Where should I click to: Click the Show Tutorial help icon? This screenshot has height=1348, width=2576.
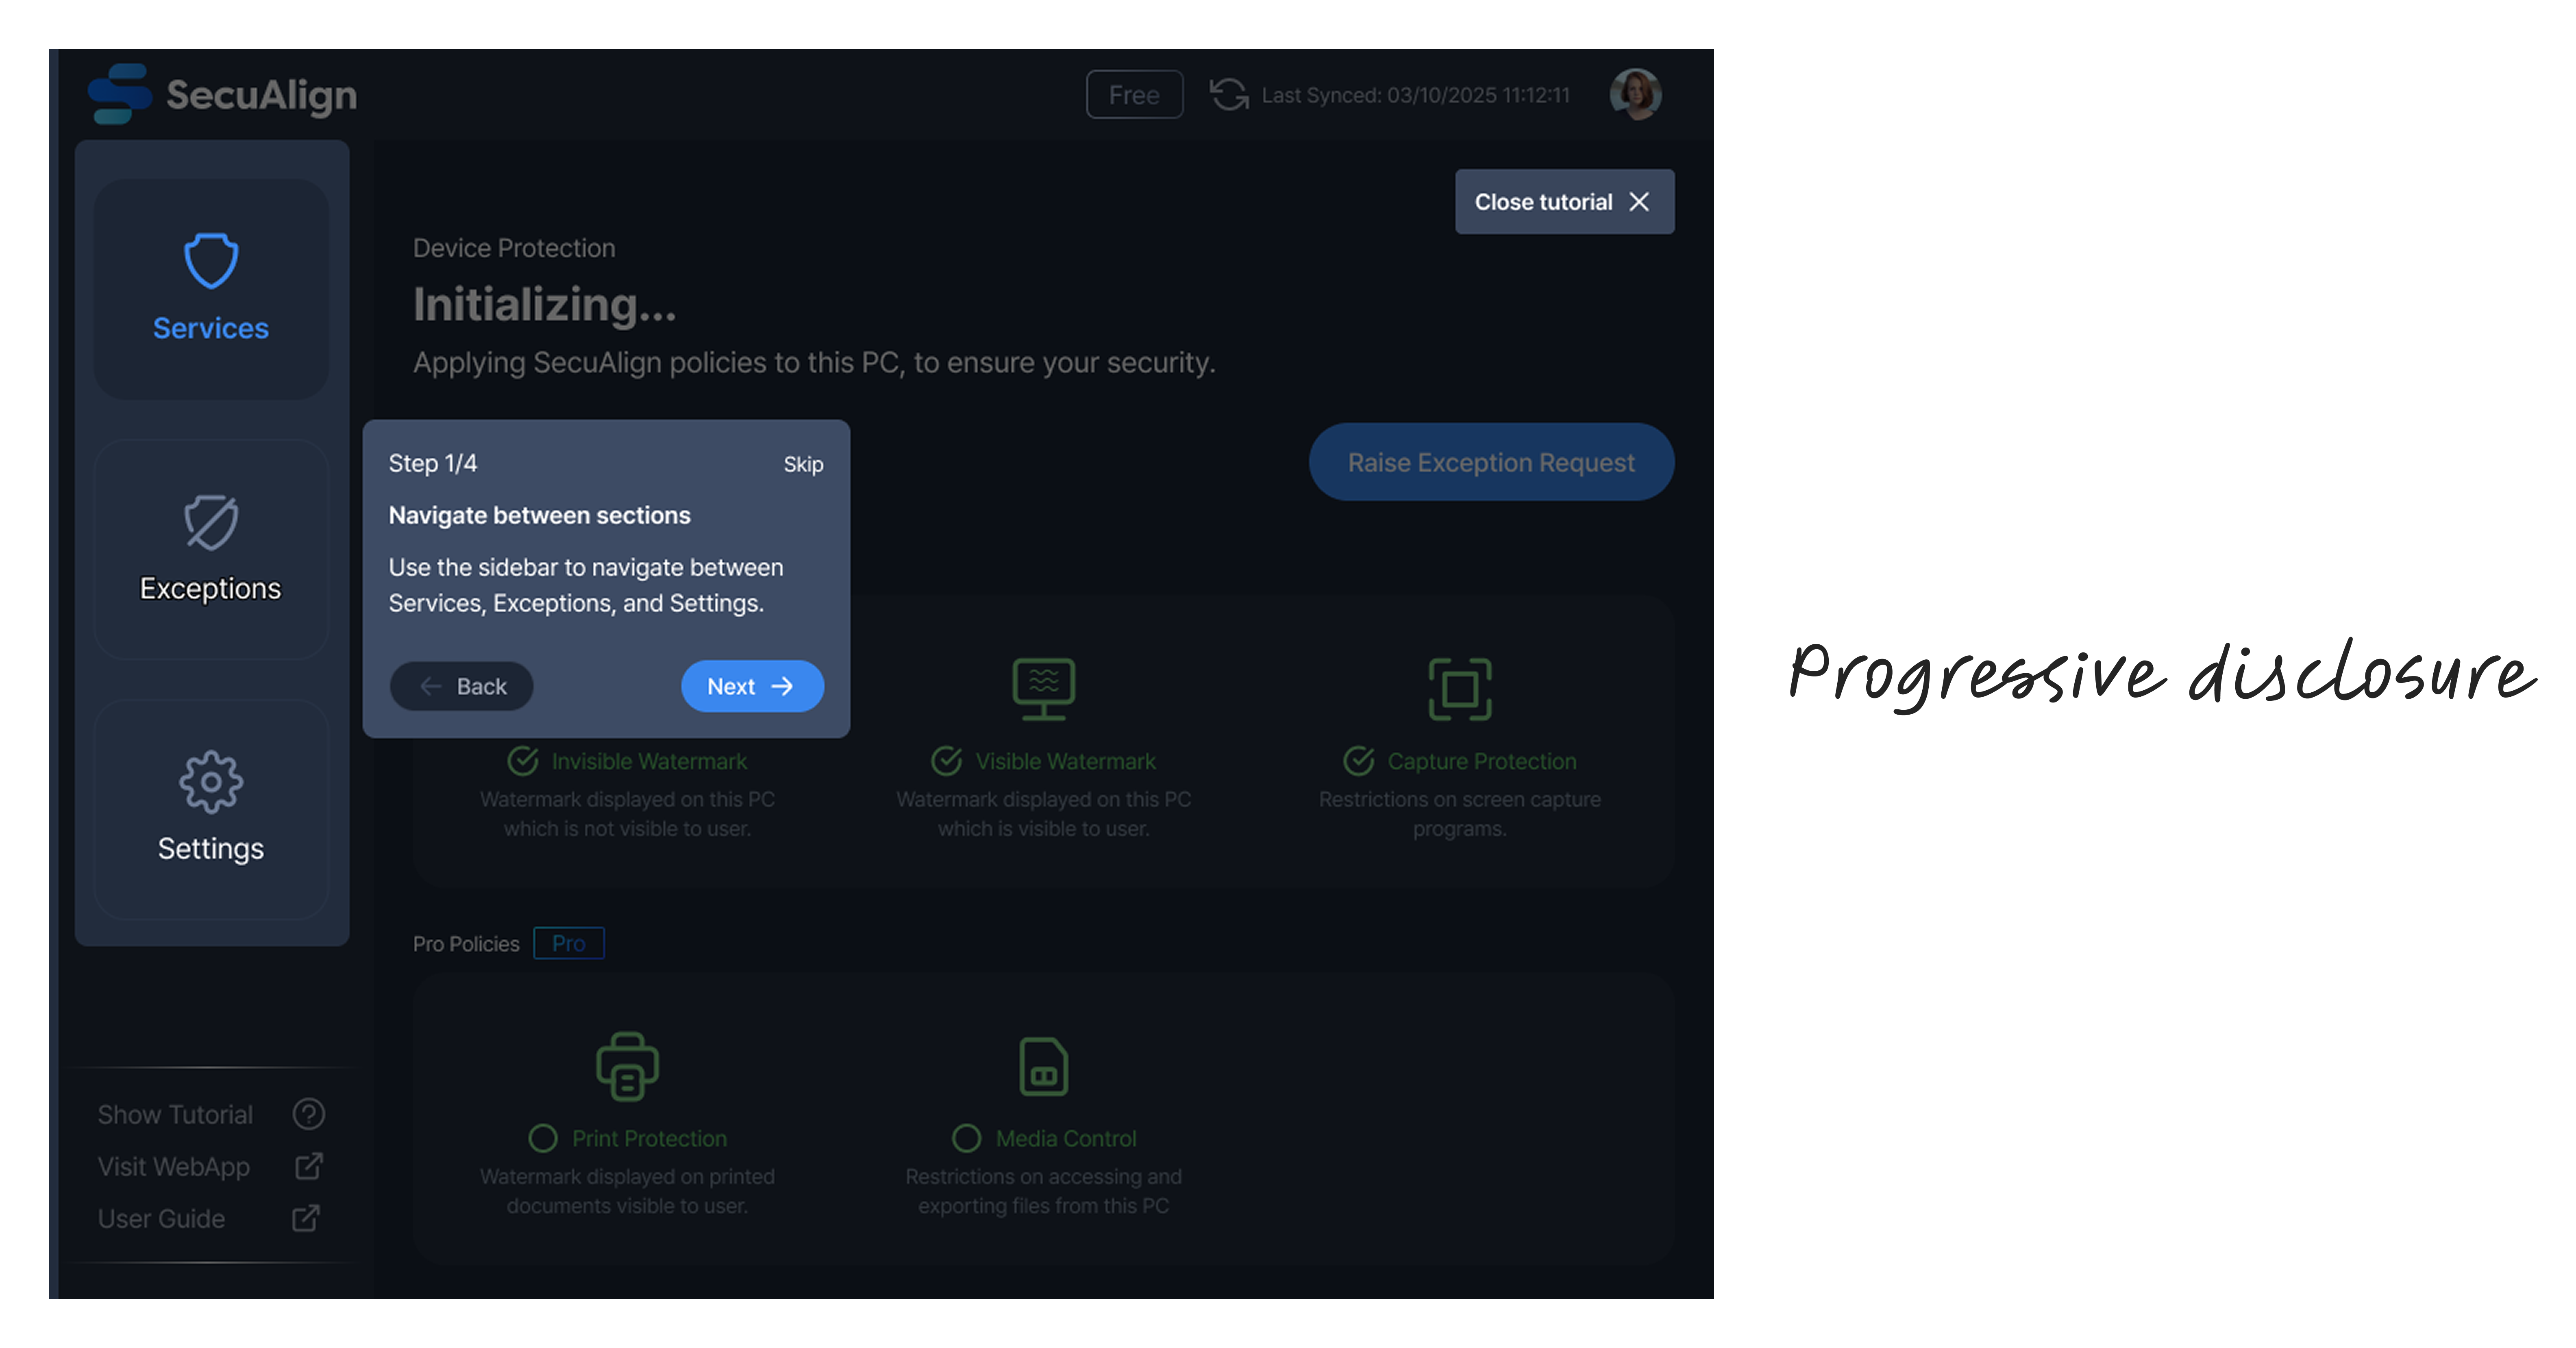pyautogui.click(x=308, y=1114)
